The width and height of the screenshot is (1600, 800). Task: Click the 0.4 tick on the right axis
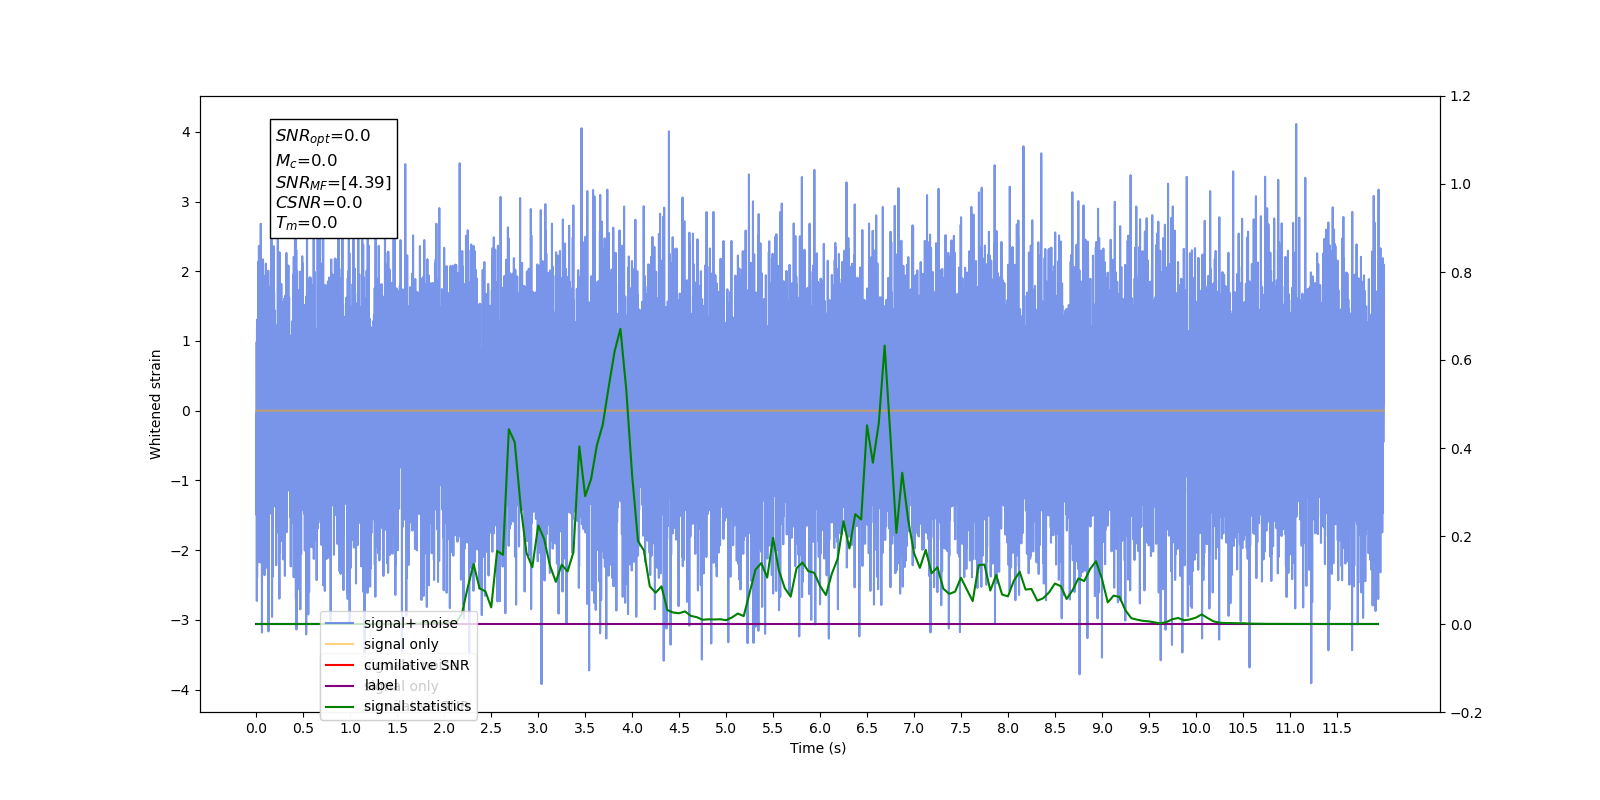click(x=1461, y=449)
